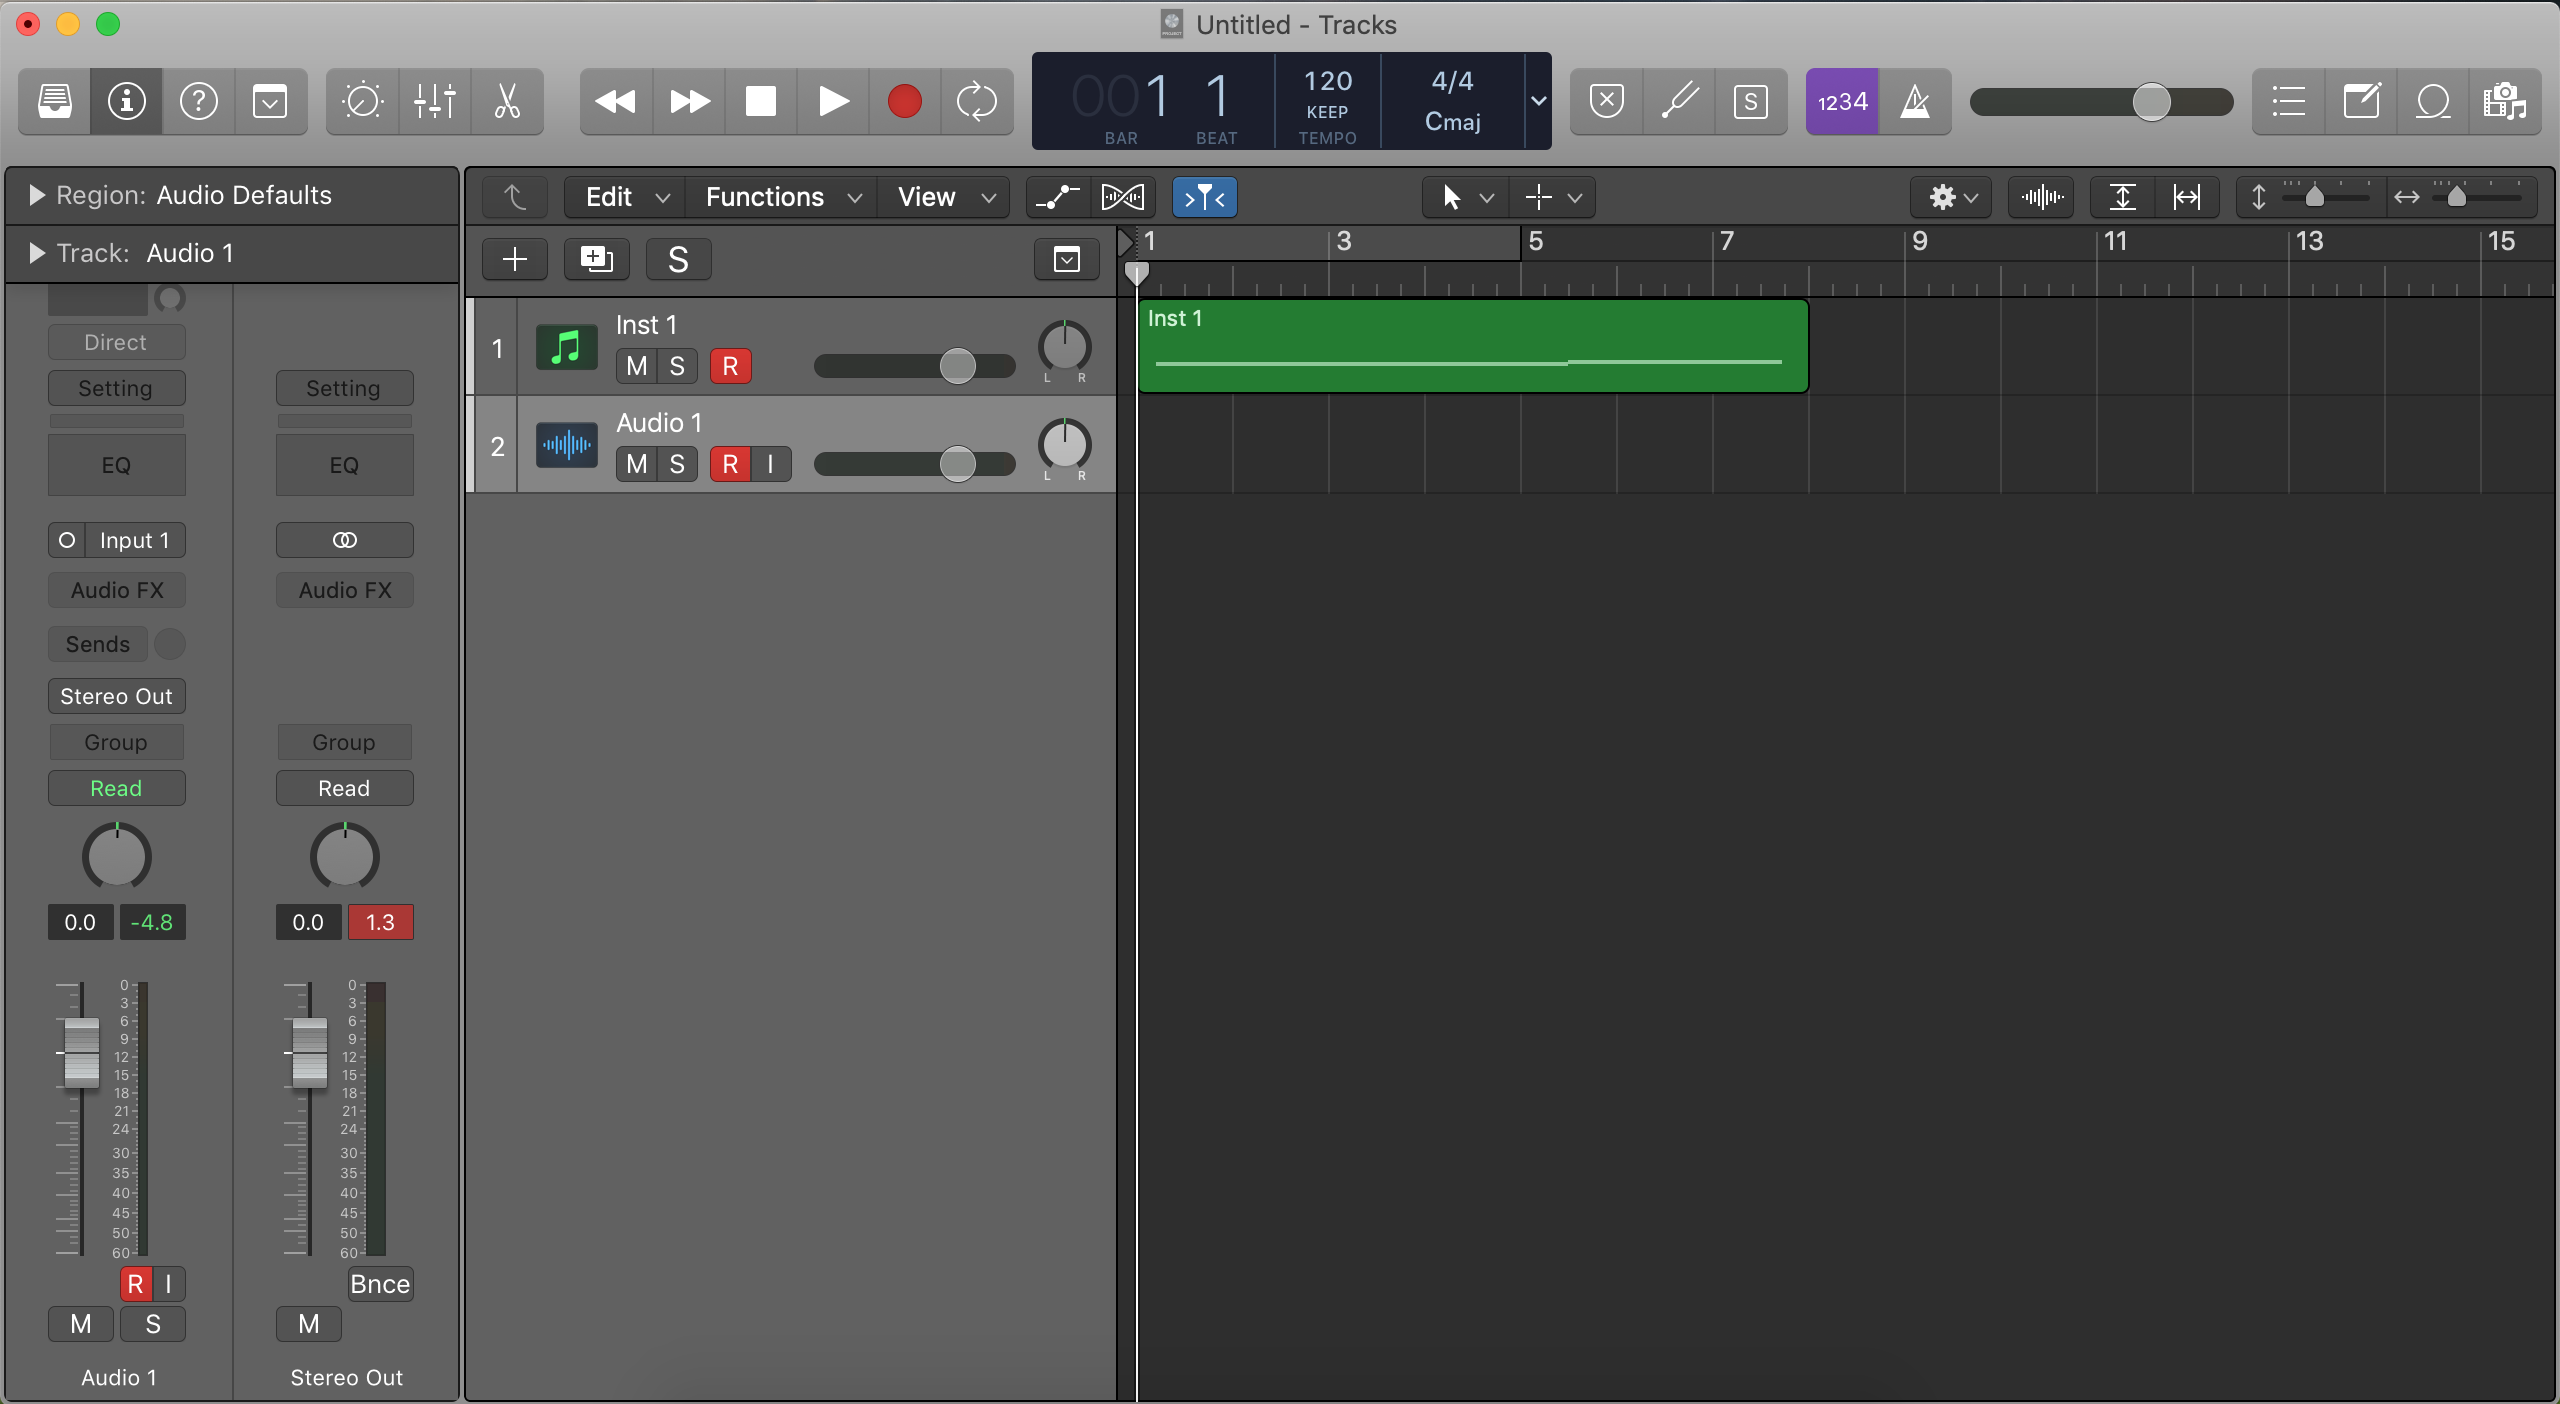Open the left-click pointer tool menu
The width and height of the screenshot is (2560, 1404).
tap(1466, 197)
